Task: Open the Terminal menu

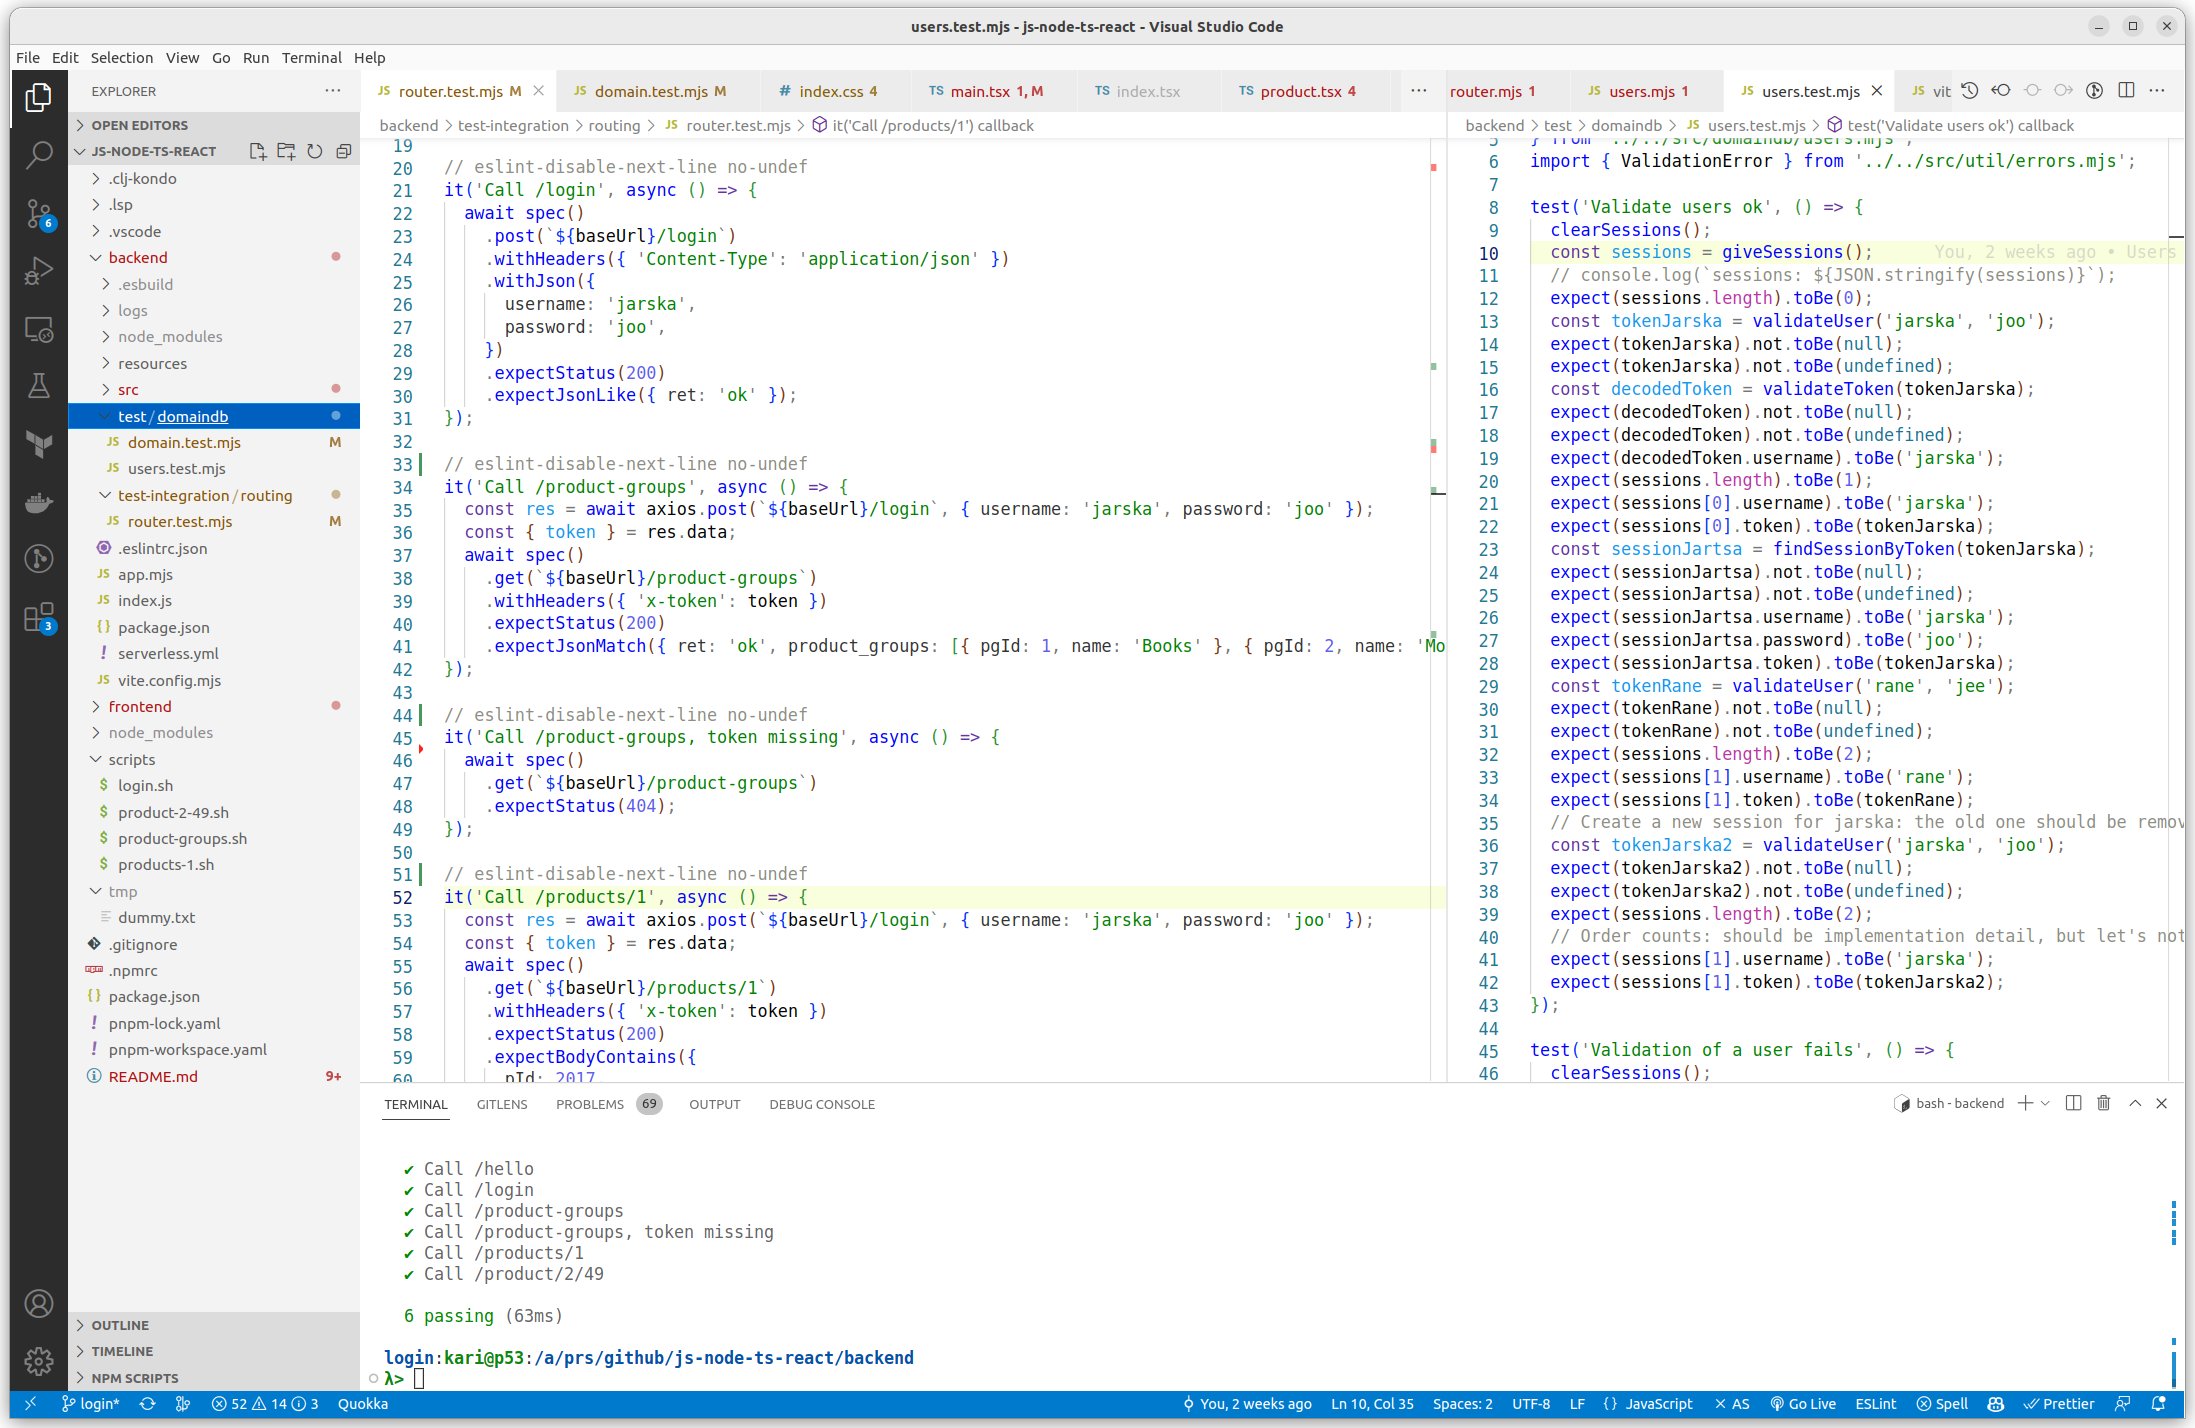Action: coord(311,58)
